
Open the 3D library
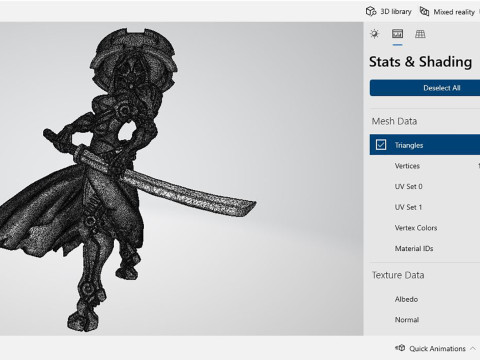point(389,12)
